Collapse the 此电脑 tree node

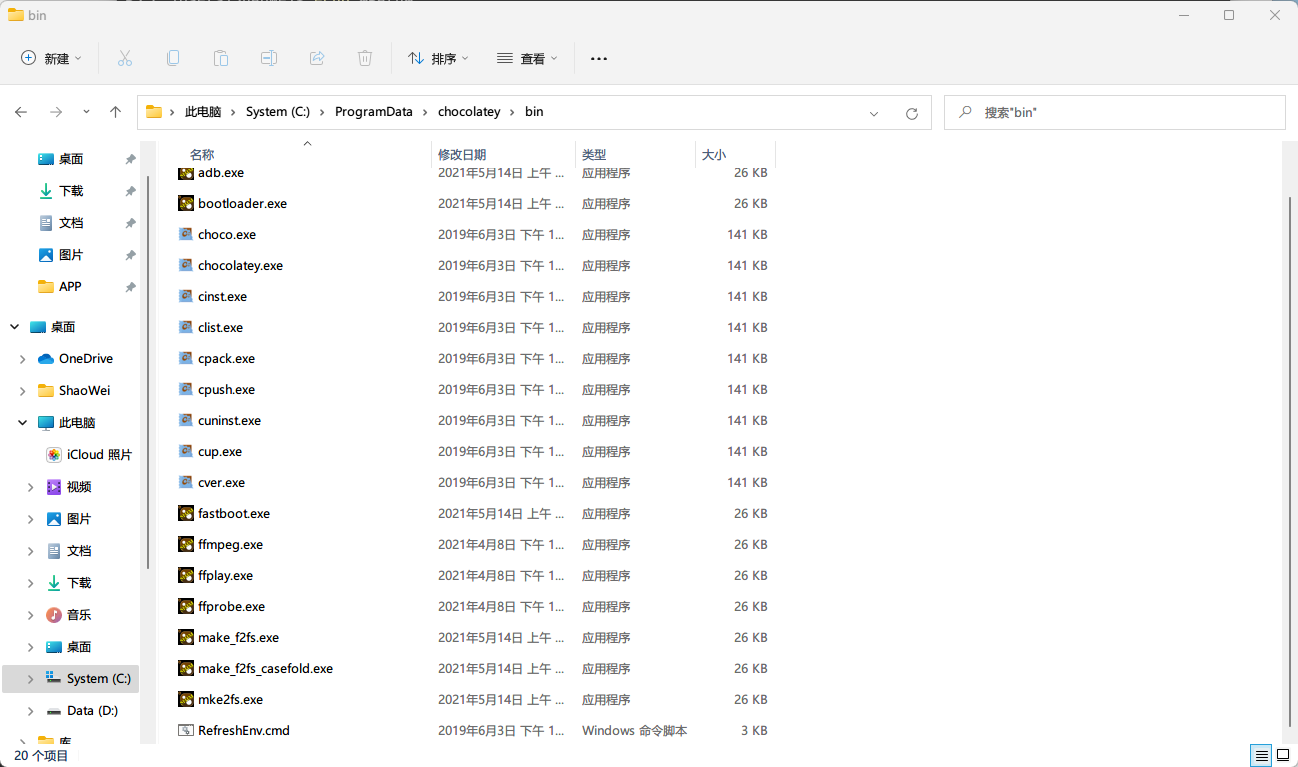(x=22, y=423)
